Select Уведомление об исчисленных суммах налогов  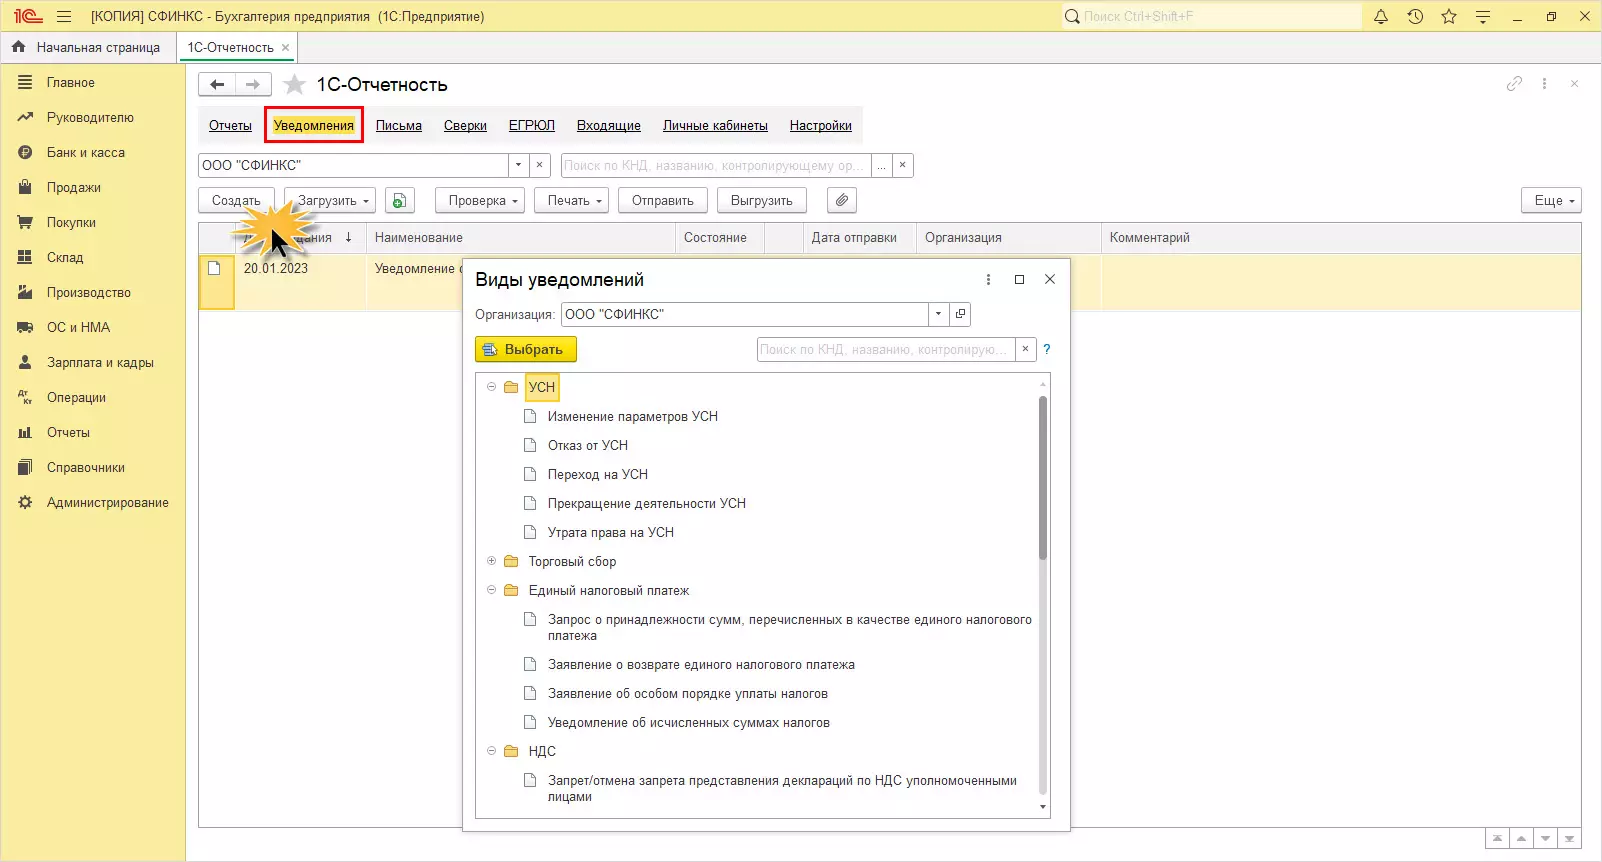(689, 722)
